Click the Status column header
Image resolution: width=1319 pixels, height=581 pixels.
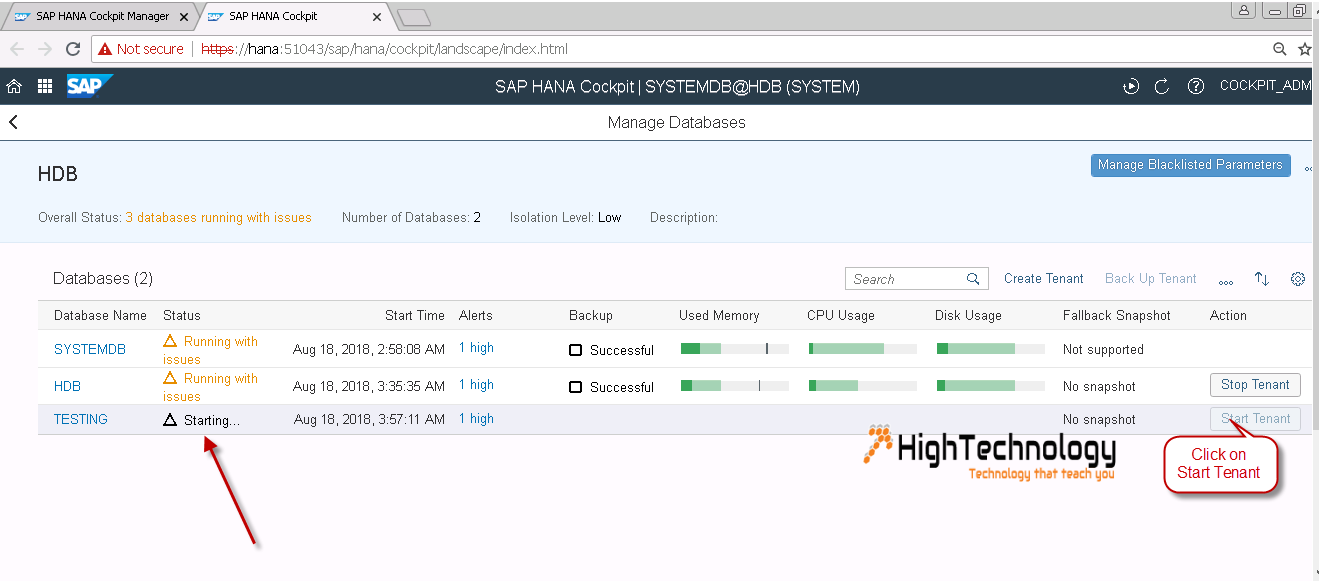[x=182, y=315]
